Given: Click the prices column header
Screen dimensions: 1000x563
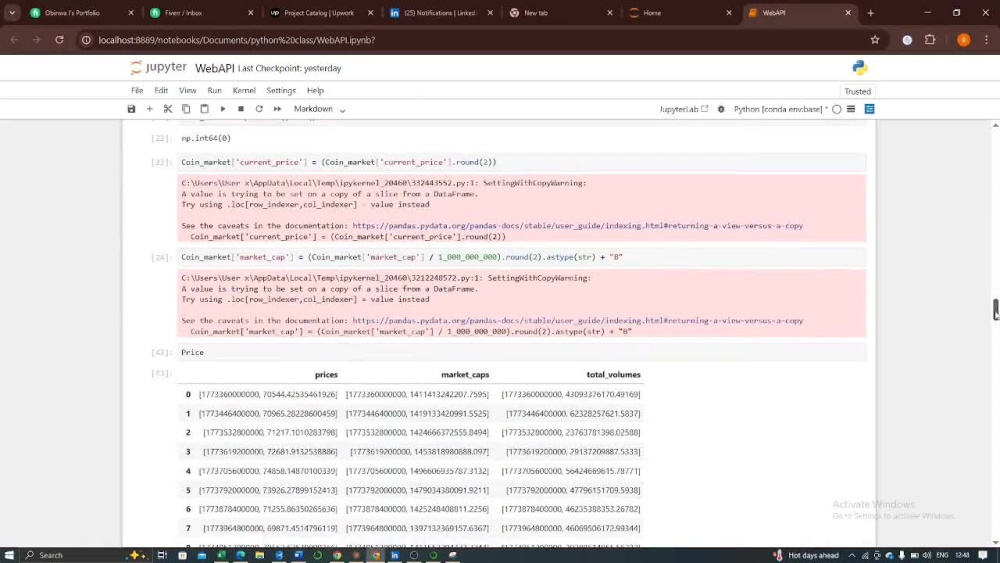Looking at the screenshot, I should 326,375.
